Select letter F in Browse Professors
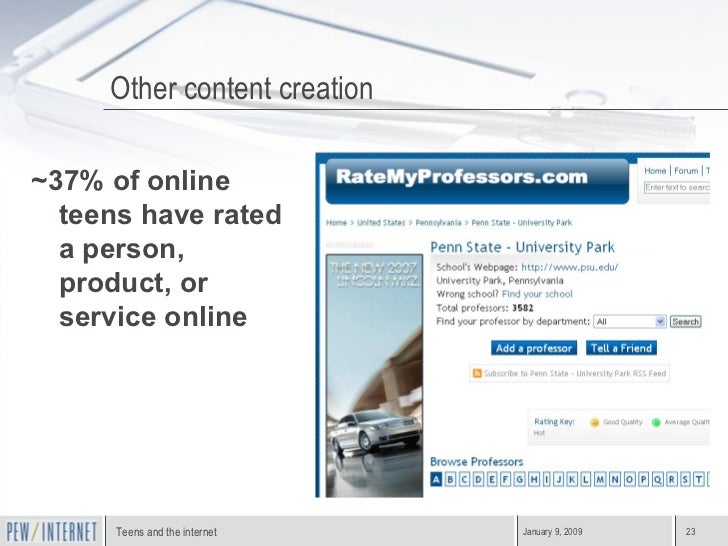This screenshot has height=546, width=728. [x=505, y=479]
